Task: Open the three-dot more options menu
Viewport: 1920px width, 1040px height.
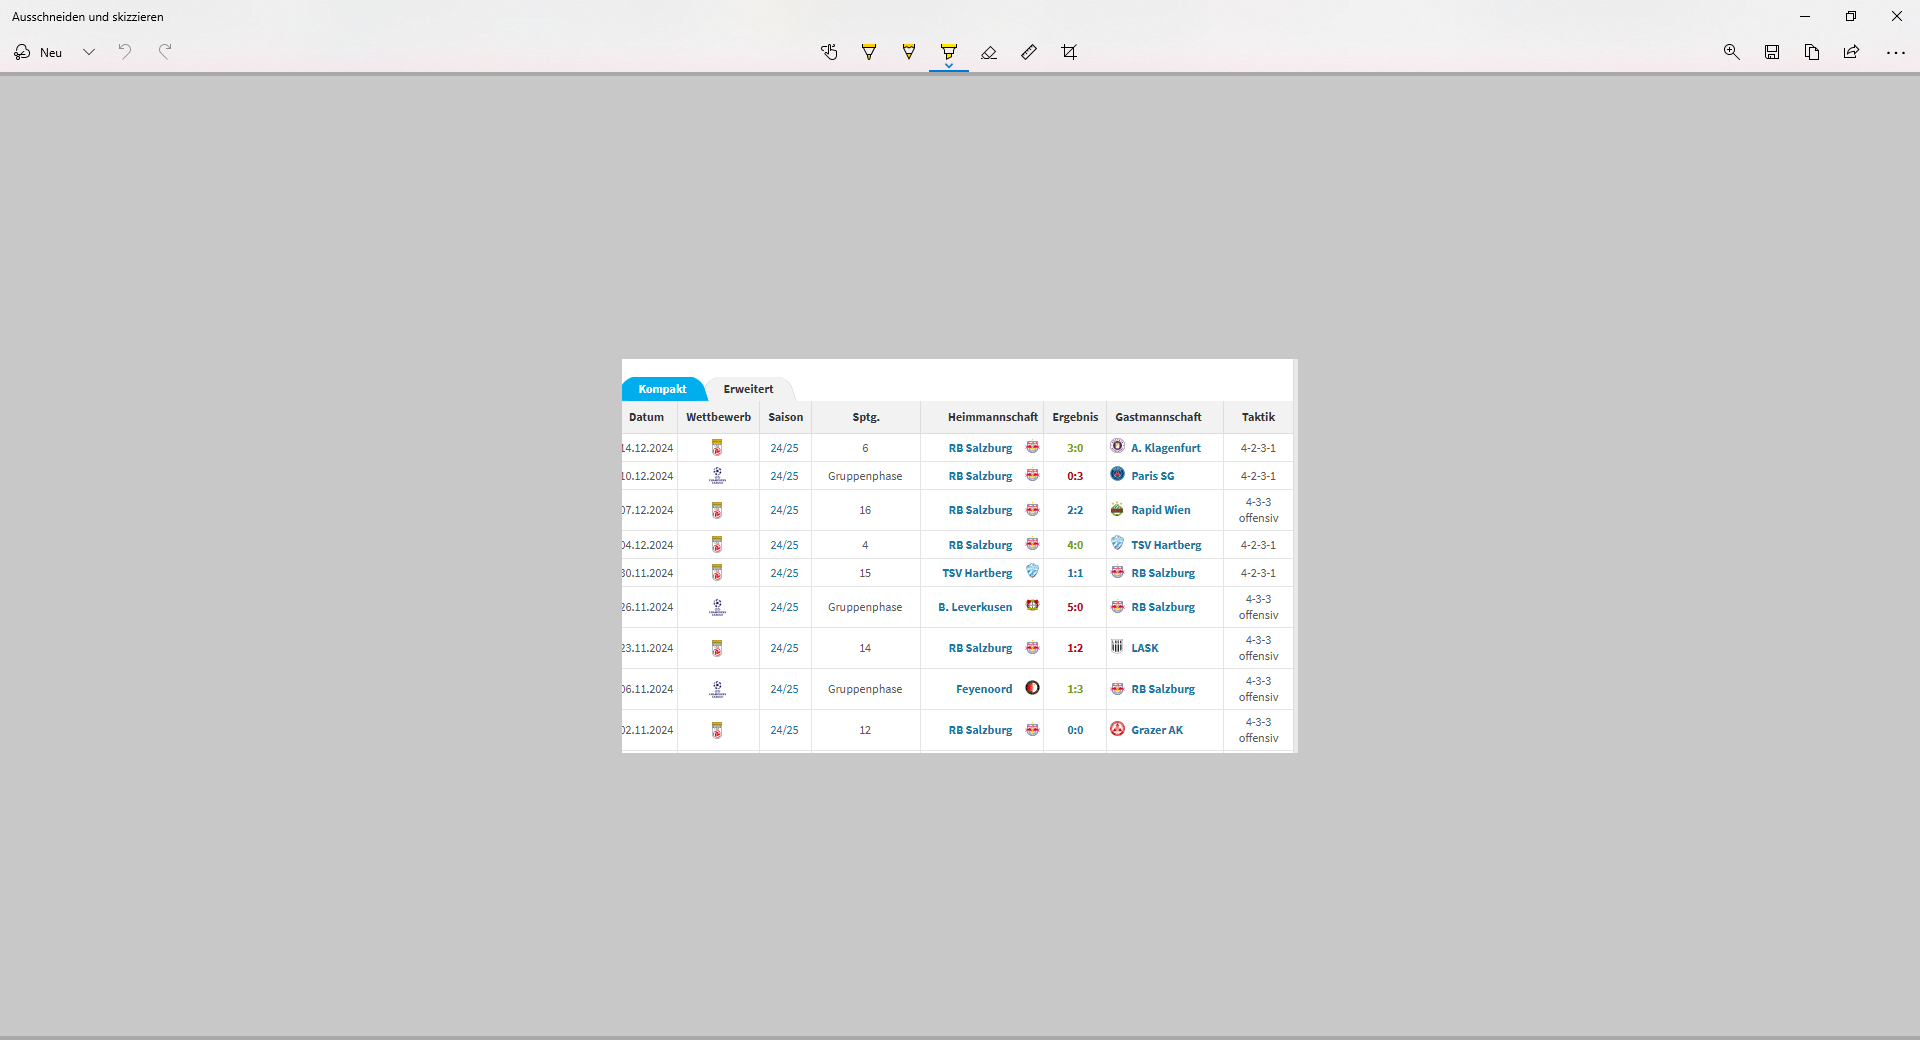Action: point(1895,52)
